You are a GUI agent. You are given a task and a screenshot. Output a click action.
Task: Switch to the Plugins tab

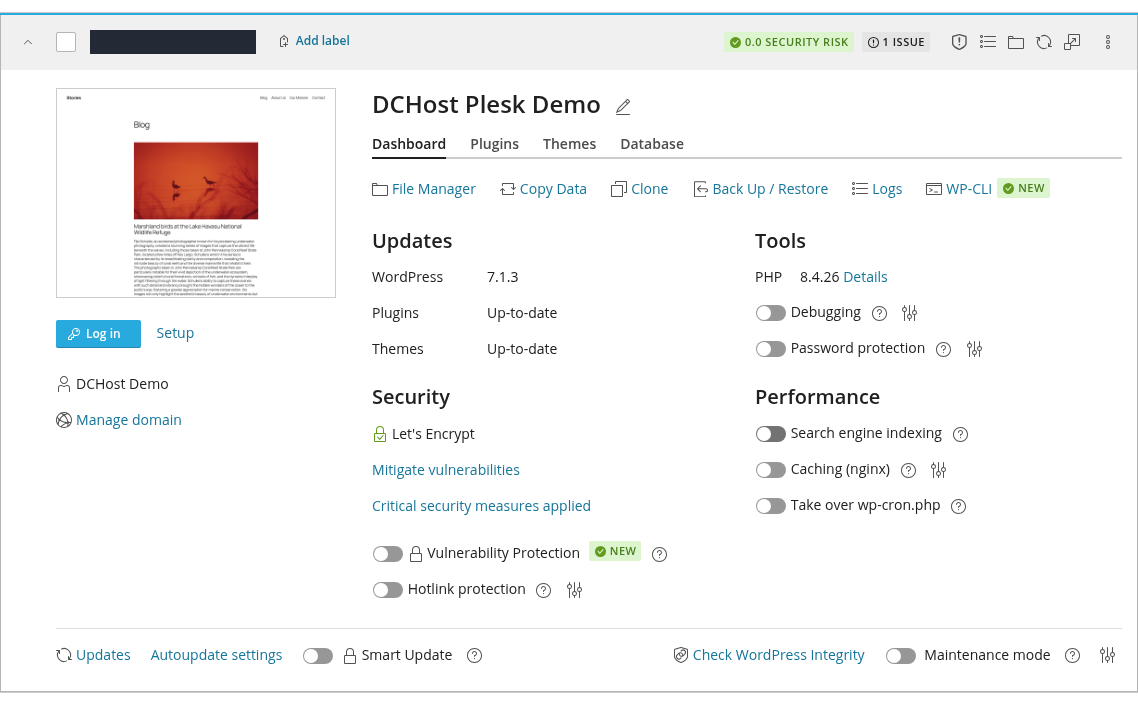tap(494, 144)
